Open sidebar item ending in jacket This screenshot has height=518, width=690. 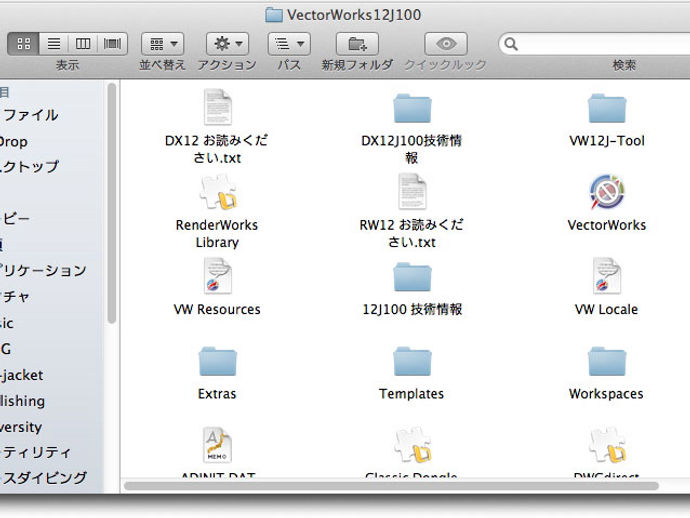[22, 375]
